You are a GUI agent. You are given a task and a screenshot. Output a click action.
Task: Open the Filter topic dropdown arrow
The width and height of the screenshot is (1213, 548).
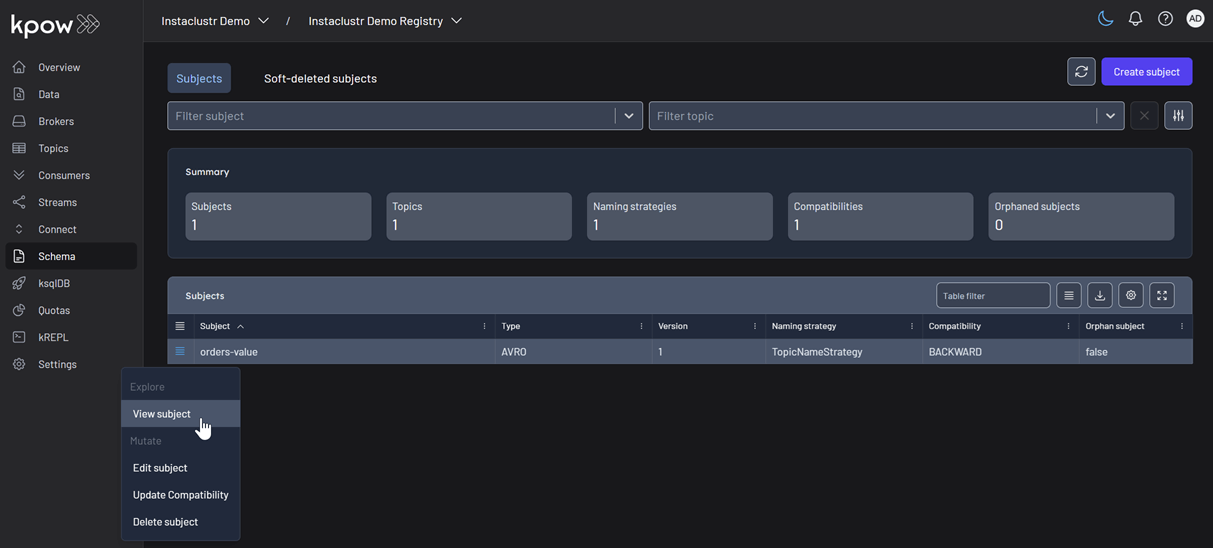click(1110, 116)
